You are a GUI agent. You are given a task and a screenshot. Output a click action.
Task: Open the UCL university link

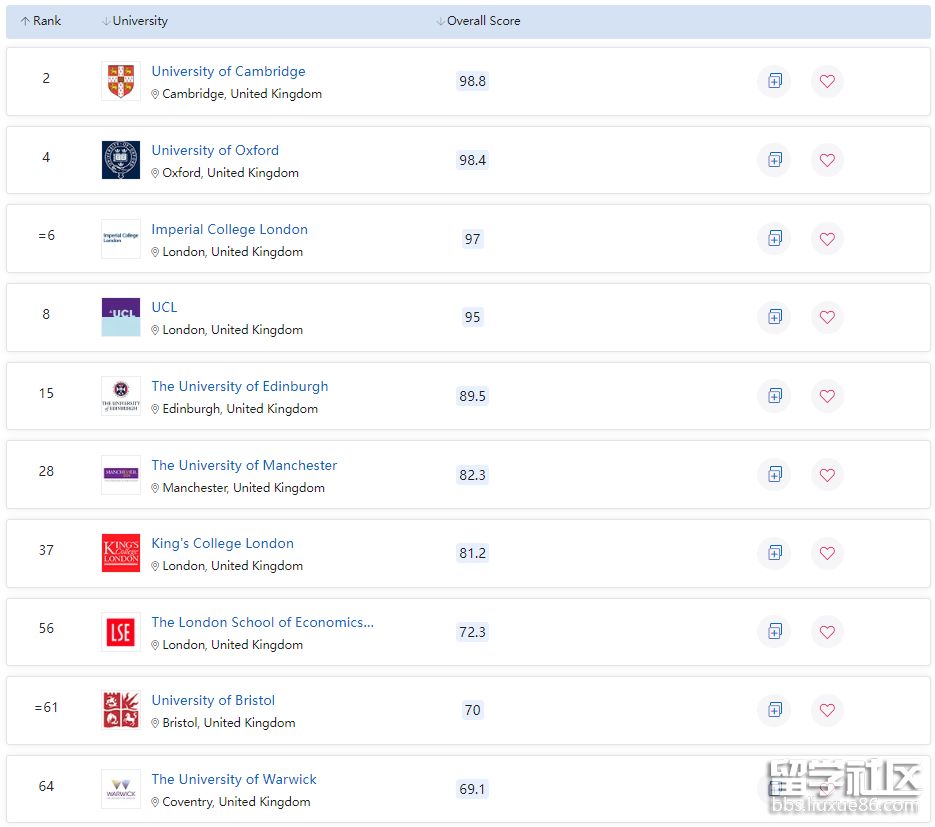click(164, 307)
